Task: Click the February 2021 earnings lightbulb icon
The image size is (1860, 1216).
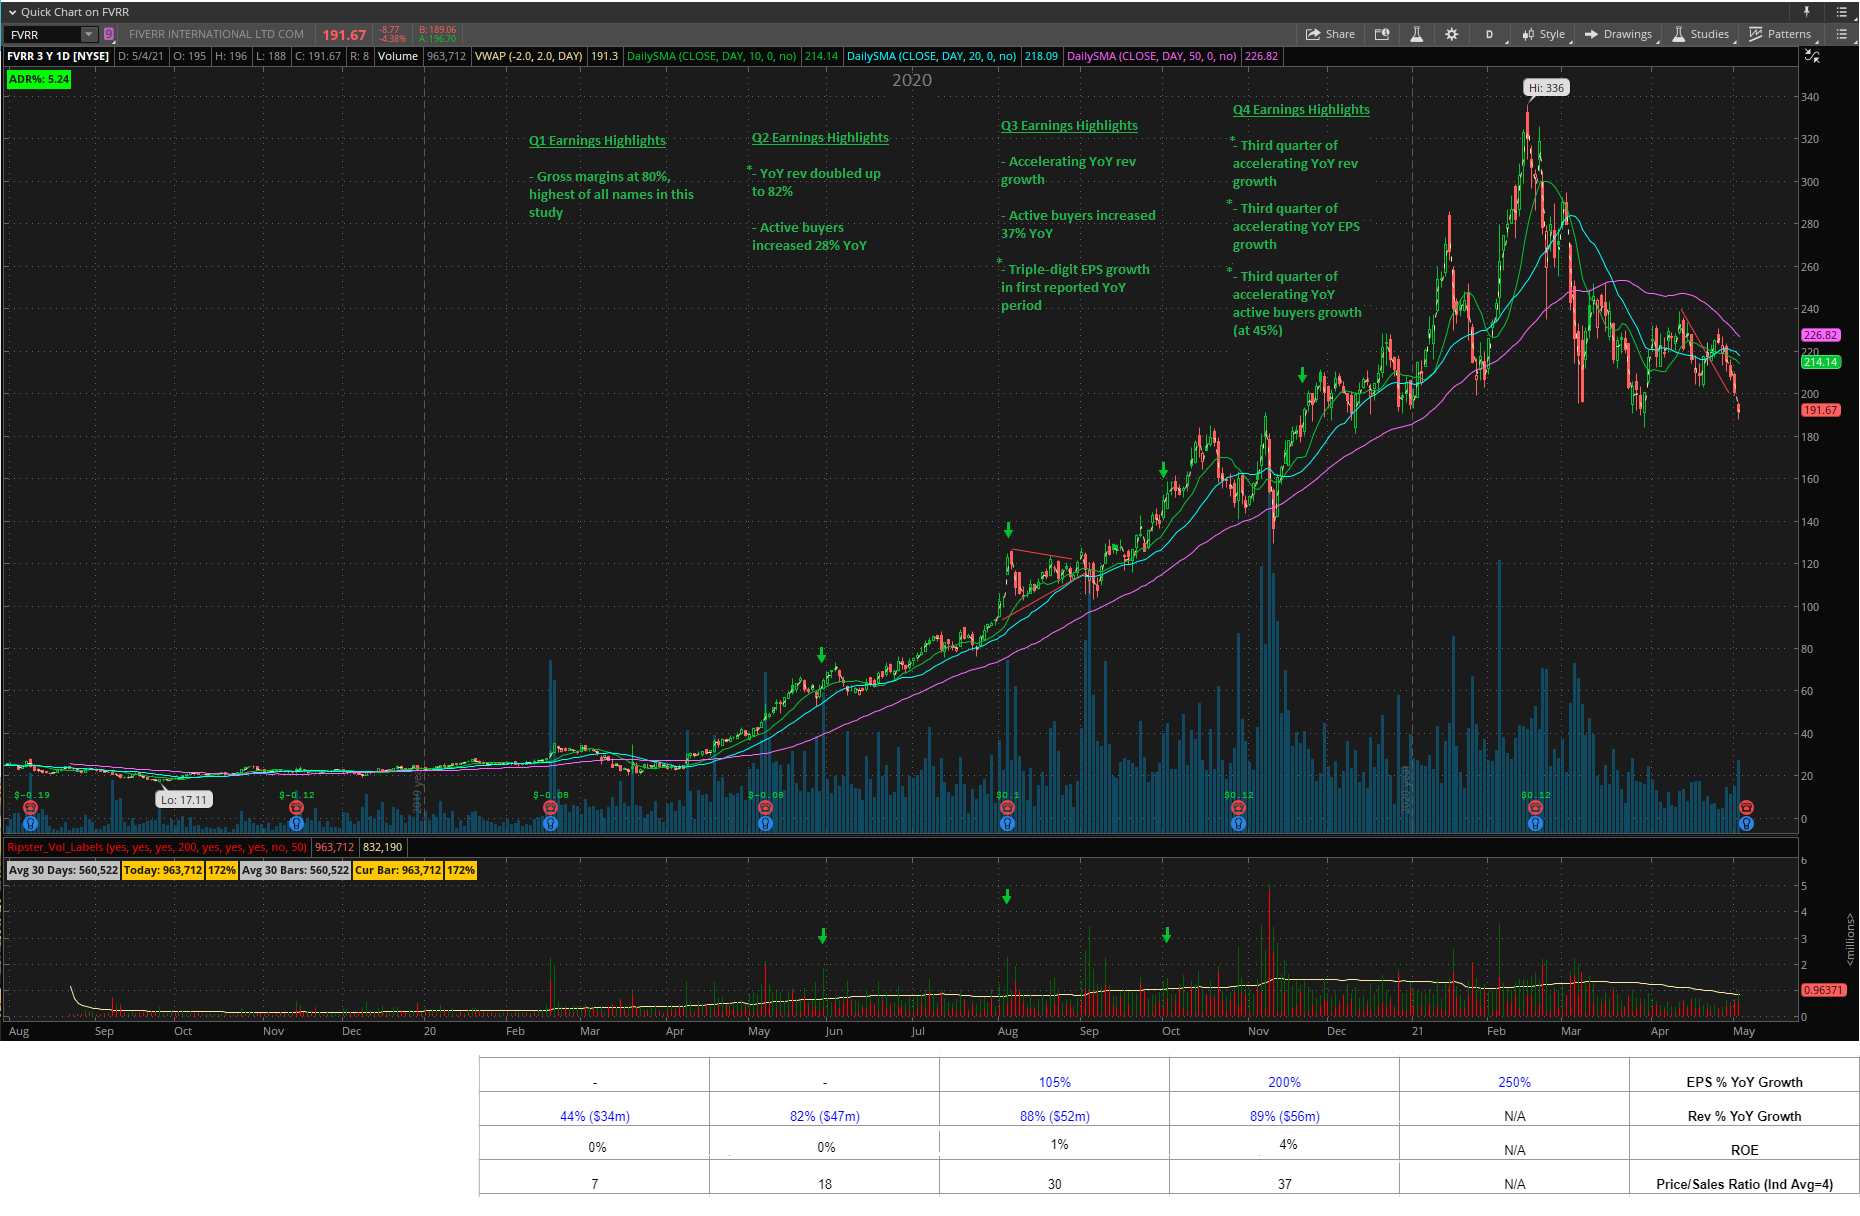Action: [x=1535, y=824]
